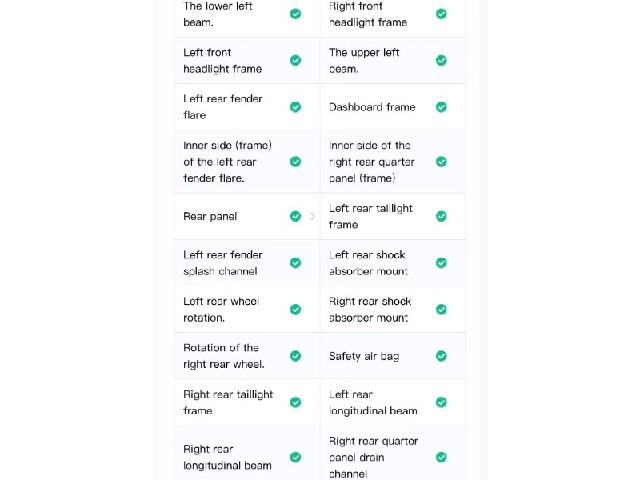Click the check for Rotation of the right rear wheel
This screenshot has width=640, height=480.
(x=296, y=356)
